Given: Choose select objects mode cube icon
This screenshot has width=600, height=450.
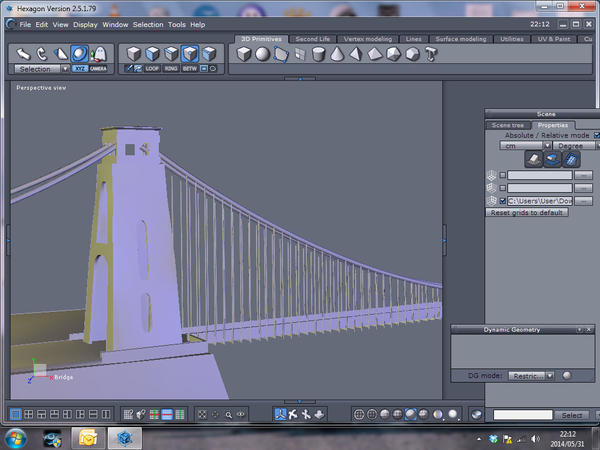Looking at the screenshot, I should tap(134, 54).
